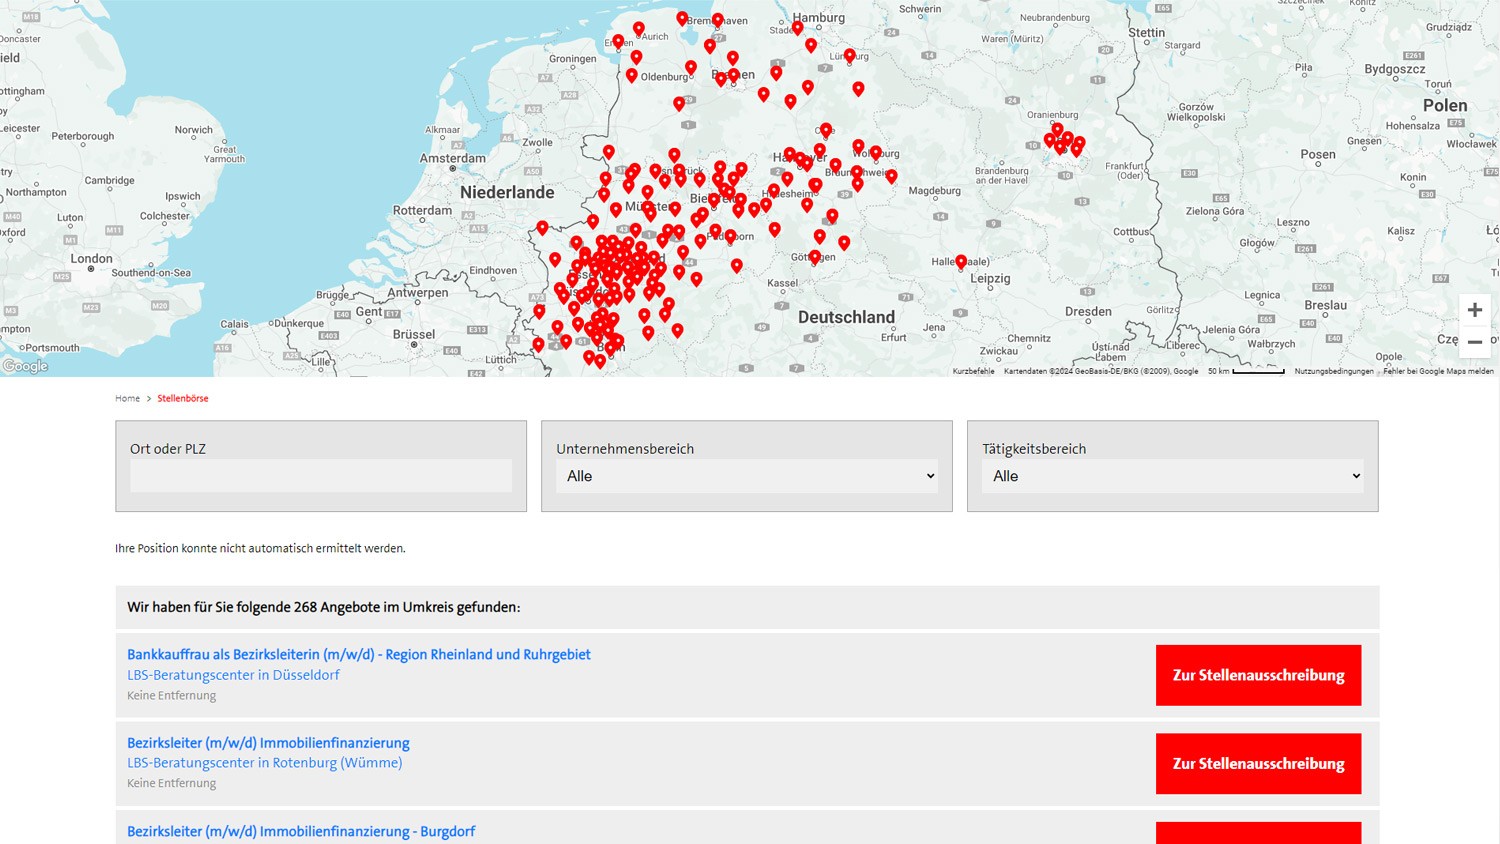Click Fehler bei Google Maps melden
1500x844 pixels.
[1438, 371]
